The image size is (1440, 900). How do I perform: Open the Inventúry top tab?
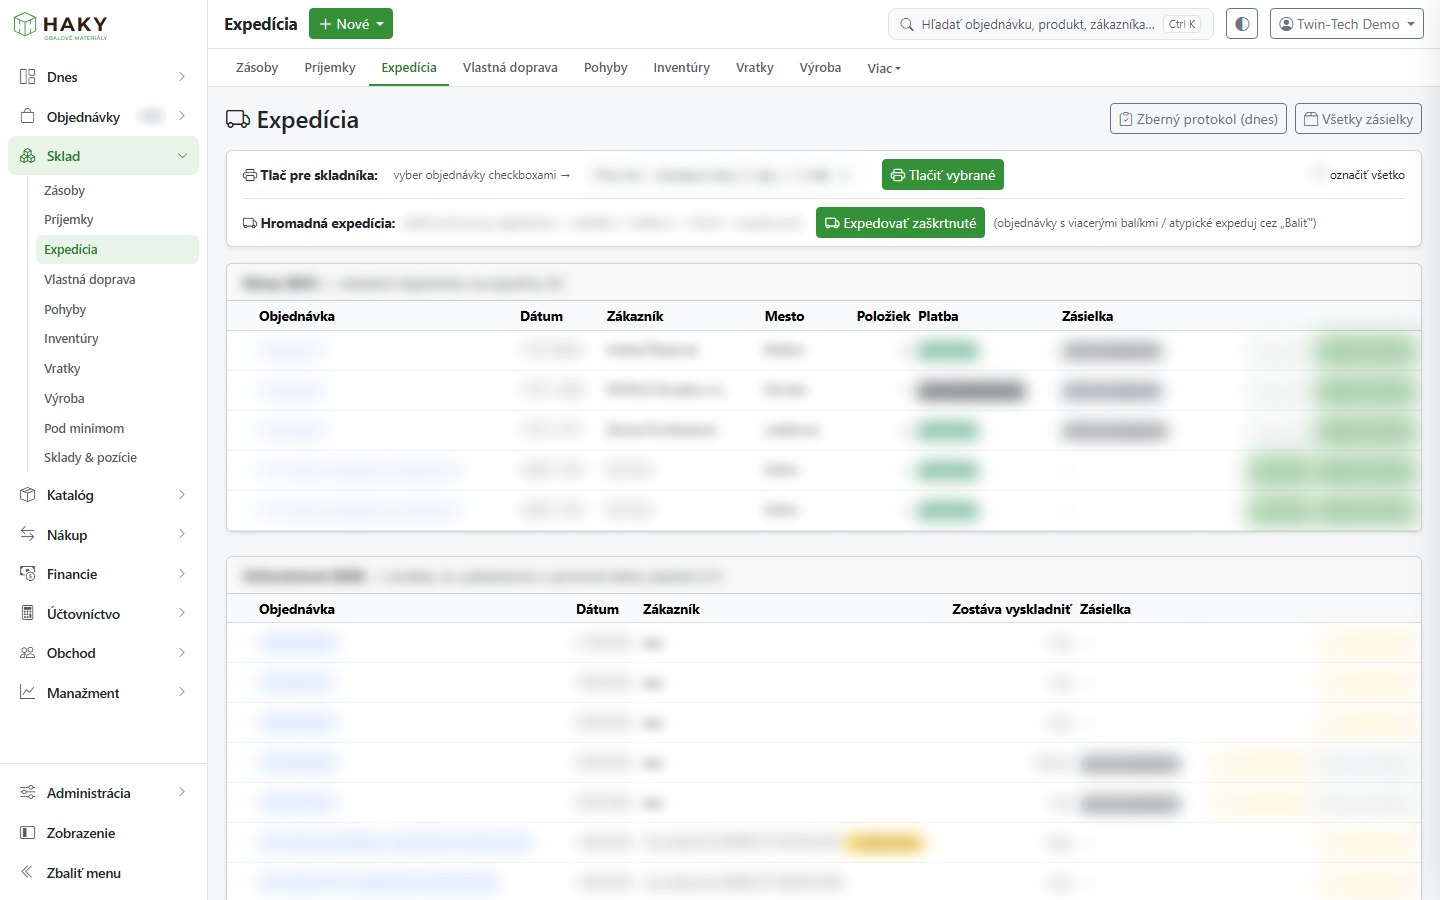pyautogui.click(x=682, y=67)
